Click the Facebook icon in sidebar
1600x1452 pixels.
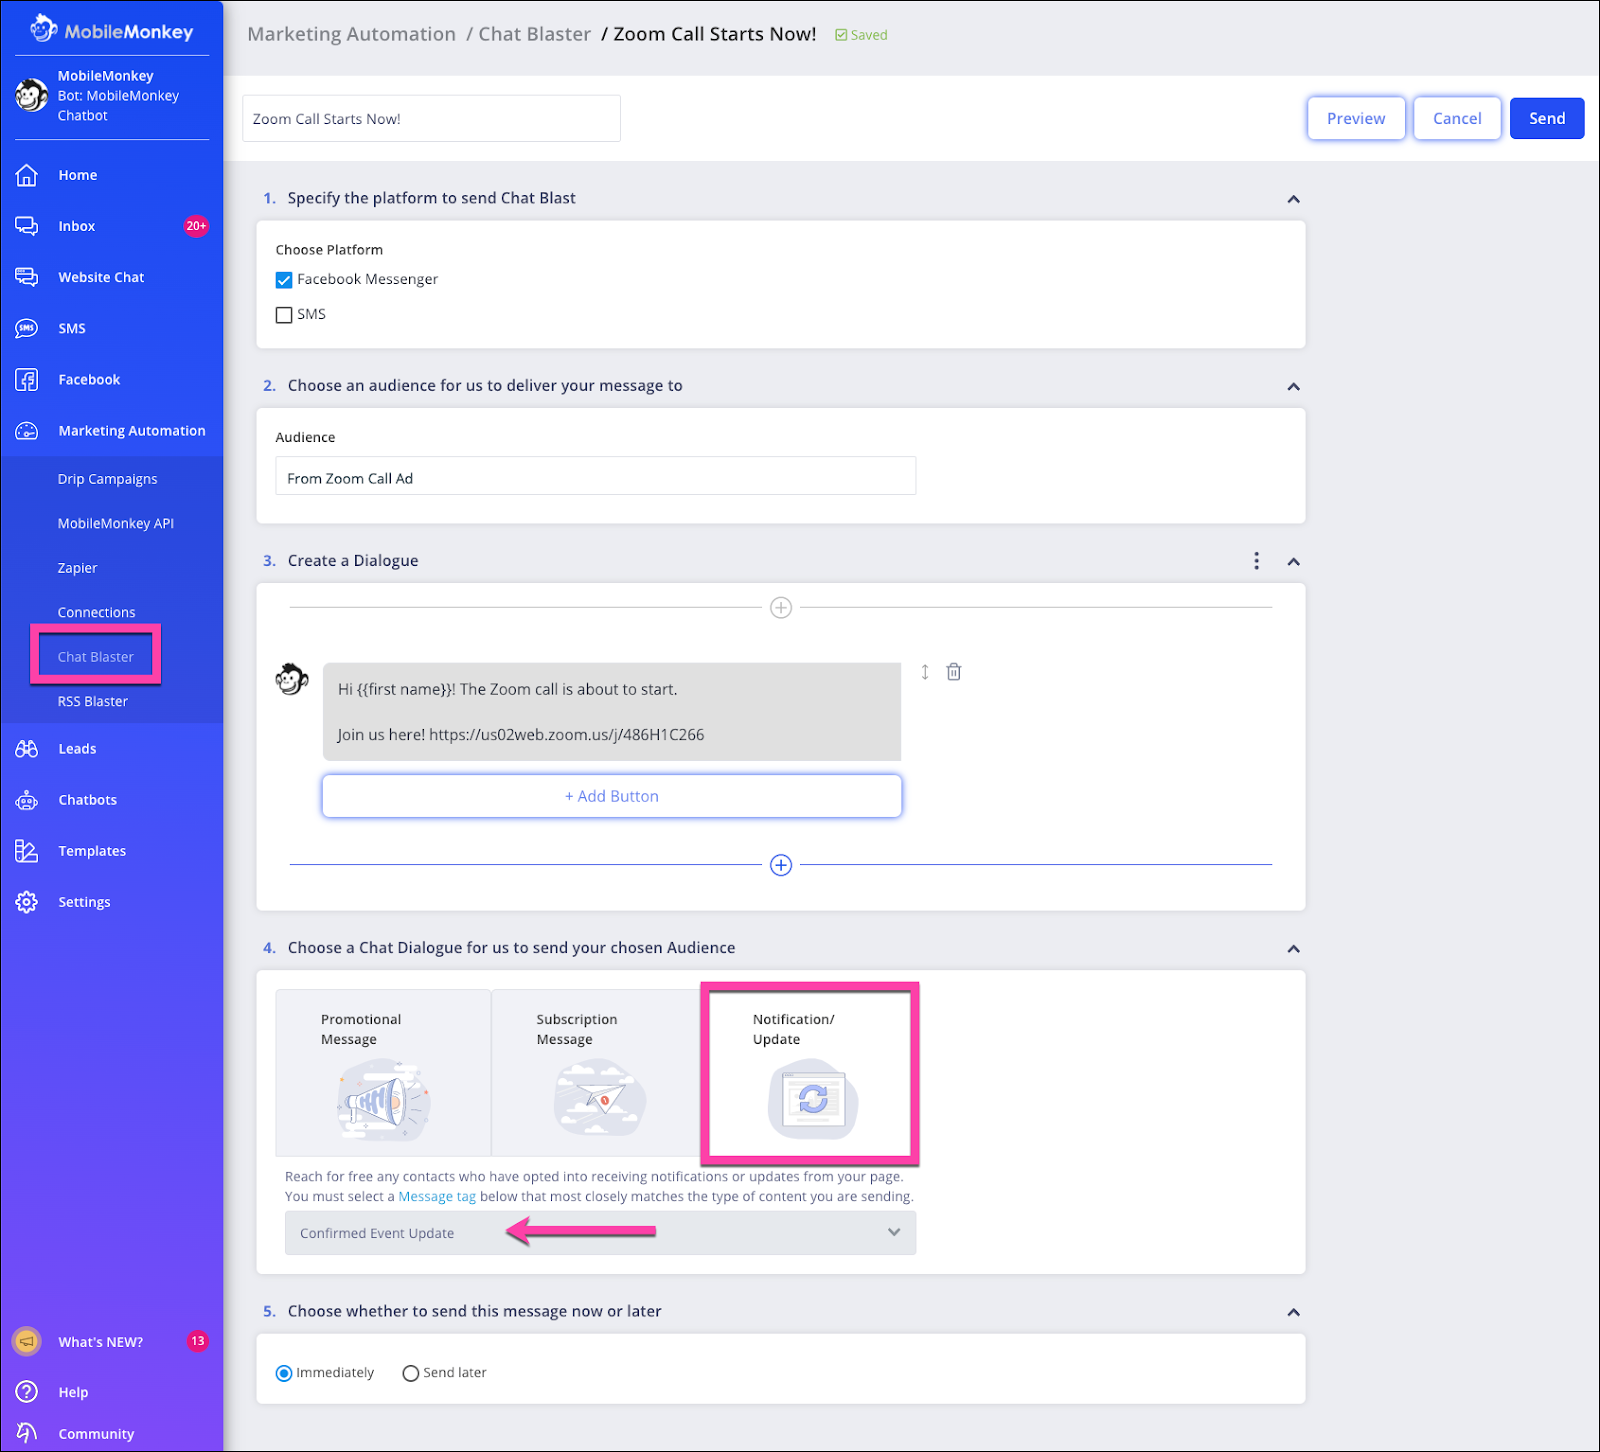pos(27,380)
